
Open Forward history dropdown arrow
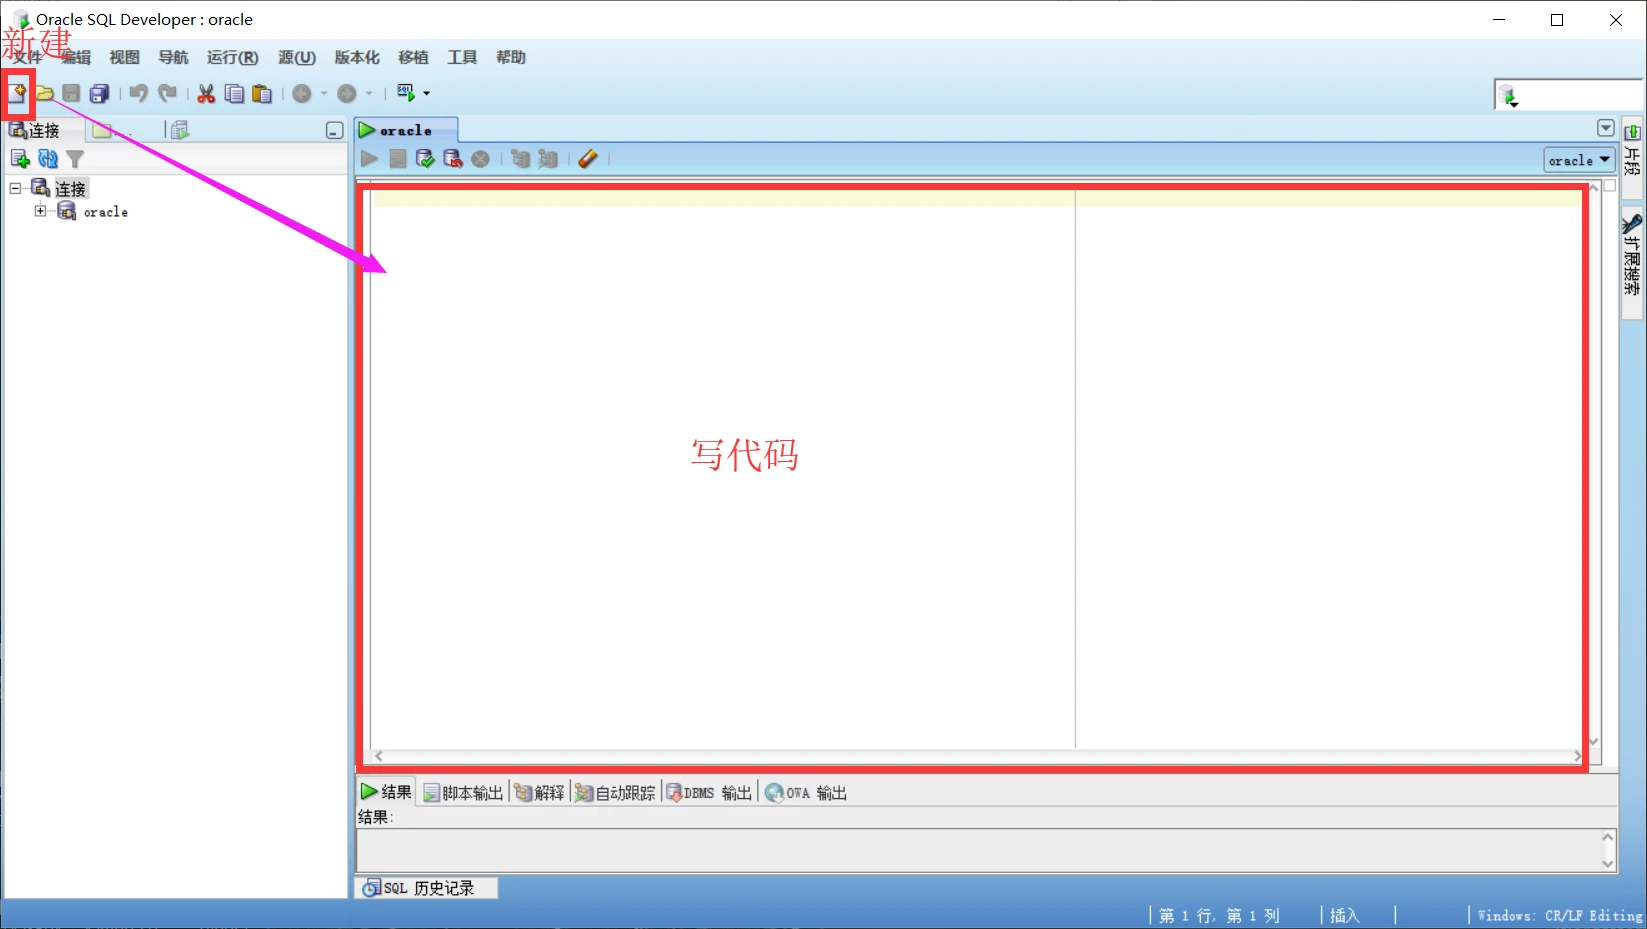pos(369,94)
